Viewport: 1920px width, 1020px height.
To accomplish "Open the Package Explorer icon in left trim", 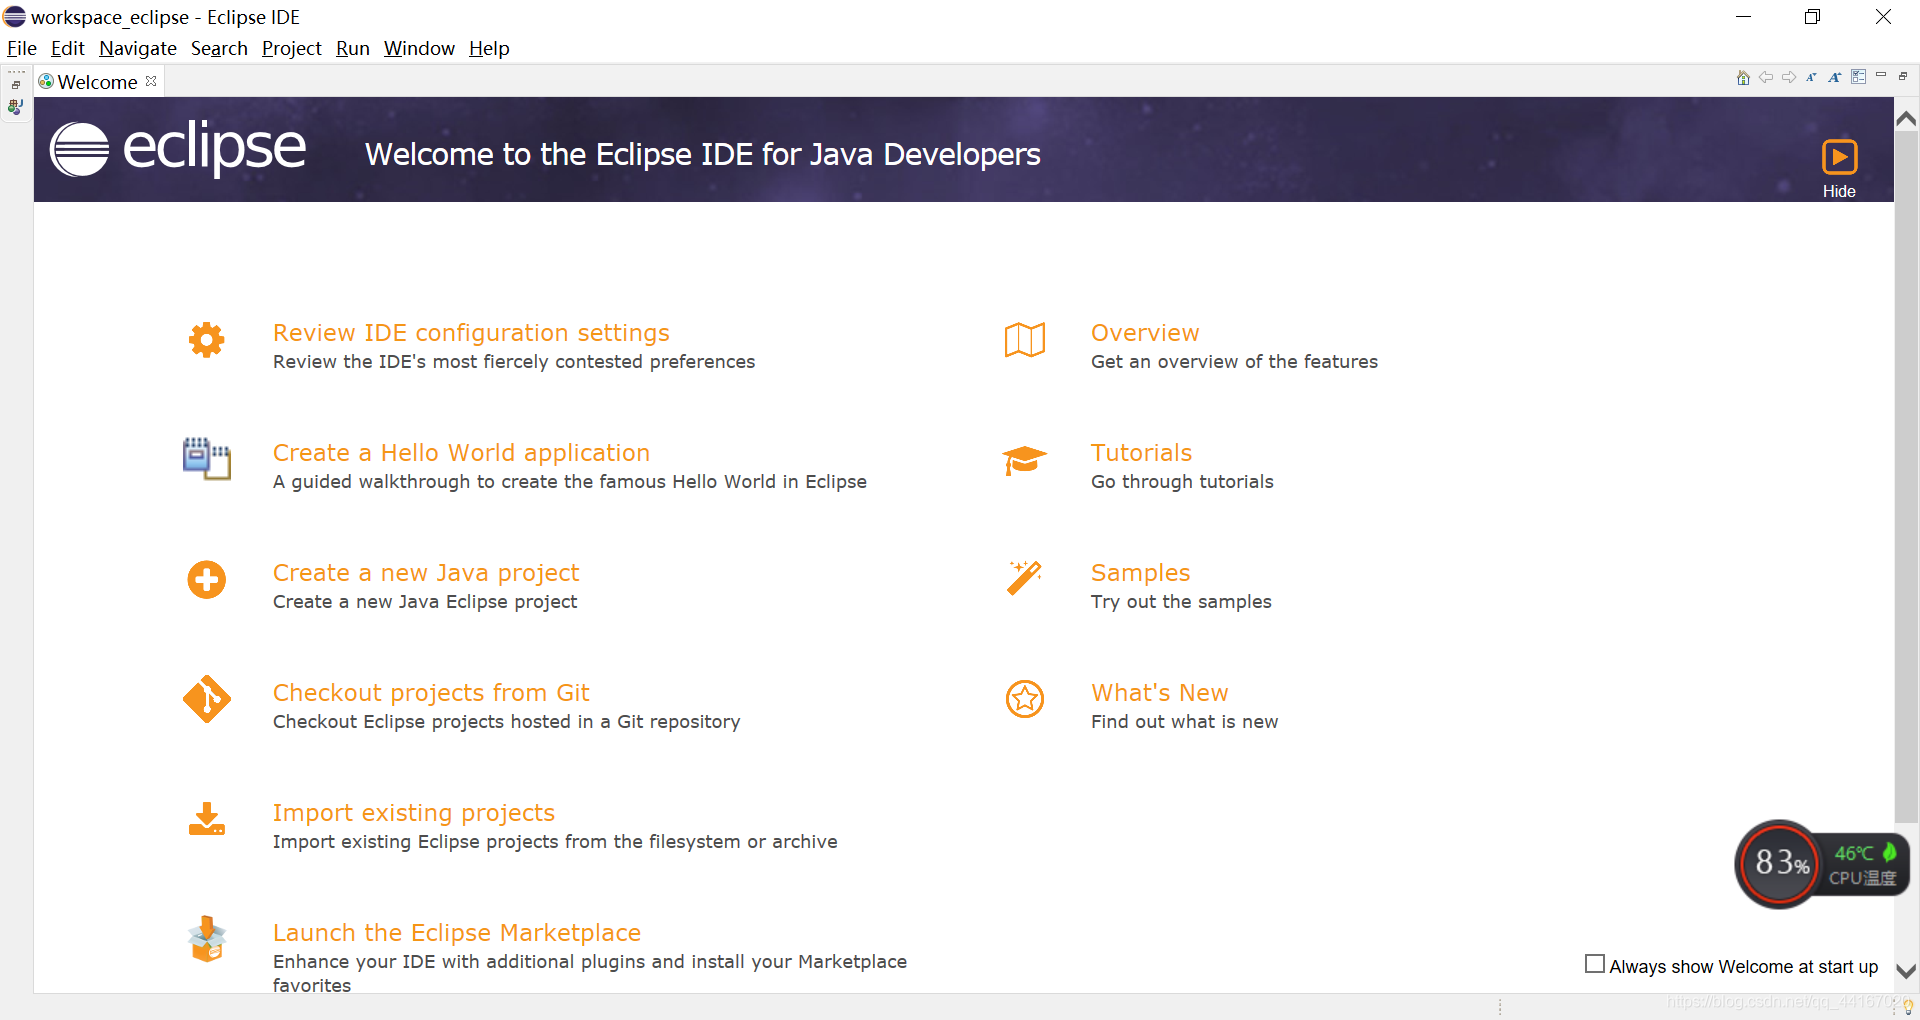I will [16, 107].
